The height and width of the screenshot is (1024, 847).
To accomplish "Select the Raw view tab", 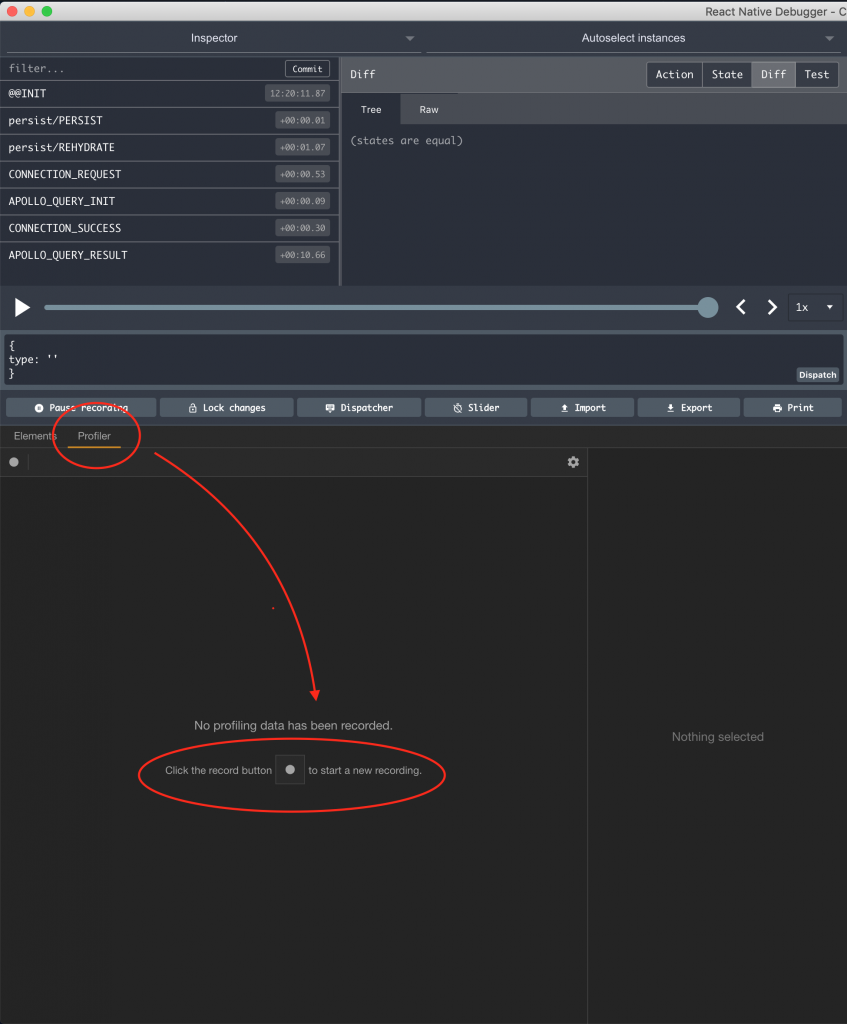I will 429,110.
